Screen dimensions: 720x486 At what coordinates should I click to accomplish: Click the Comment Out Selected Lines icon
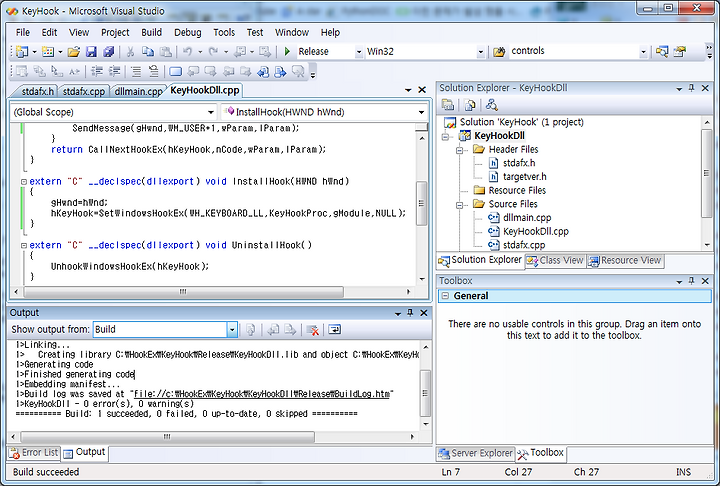[136, 71]
